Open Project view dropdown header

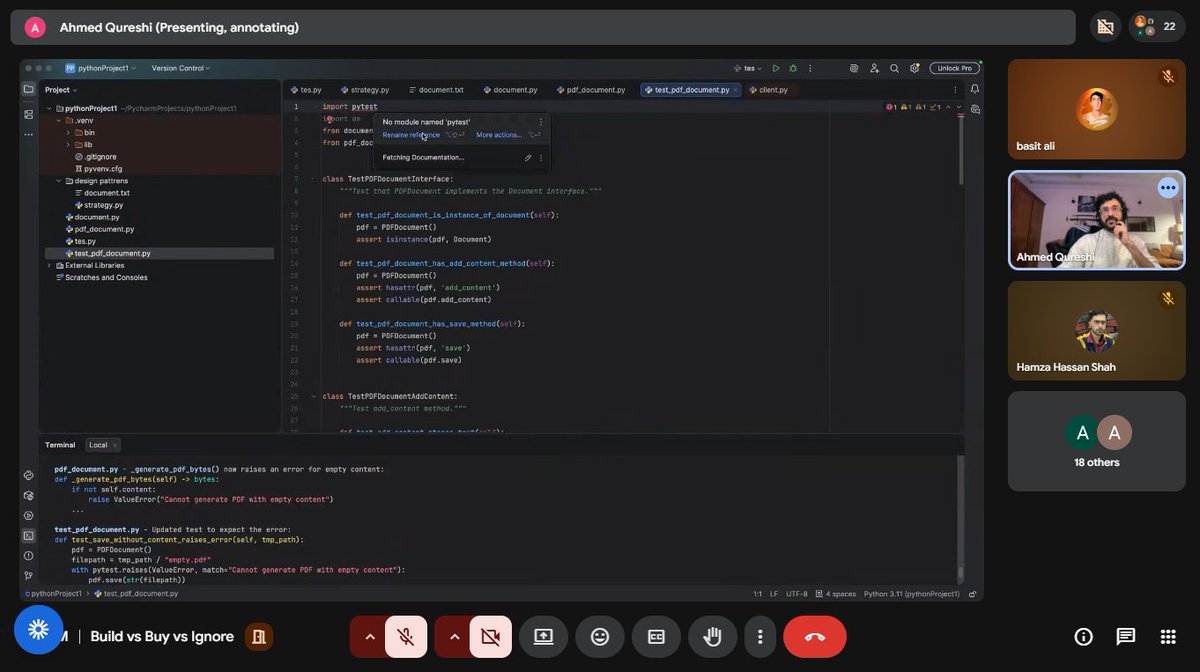61,89
